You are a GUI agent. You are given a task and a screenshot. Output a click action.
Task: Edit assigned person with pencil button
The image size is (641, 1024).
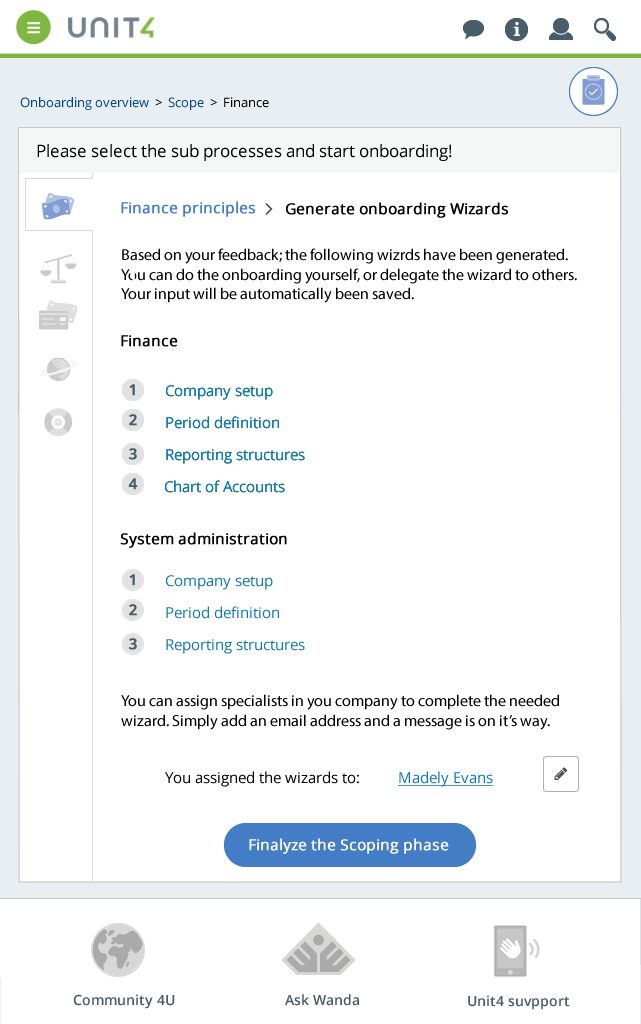click(561, 774)
